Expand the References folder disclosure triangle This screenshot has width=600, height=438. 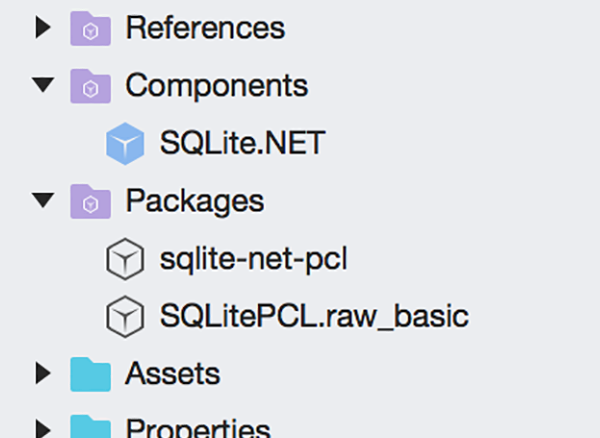[41, 28]
